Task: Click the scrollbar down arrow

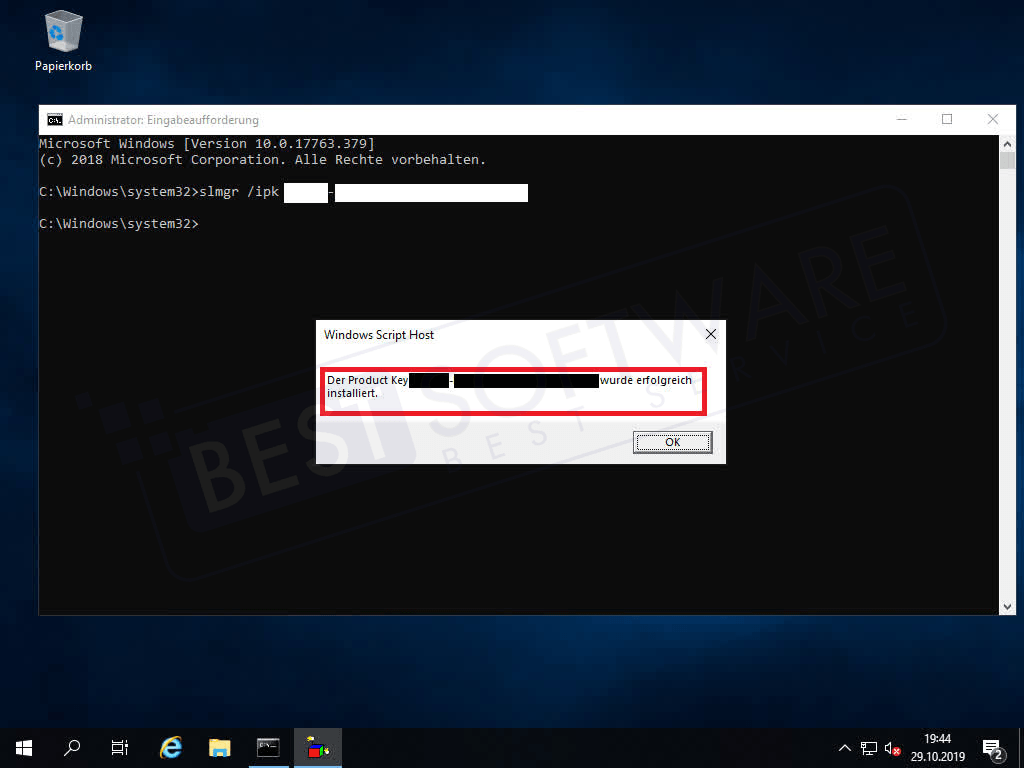Action: coord(1007,604)
